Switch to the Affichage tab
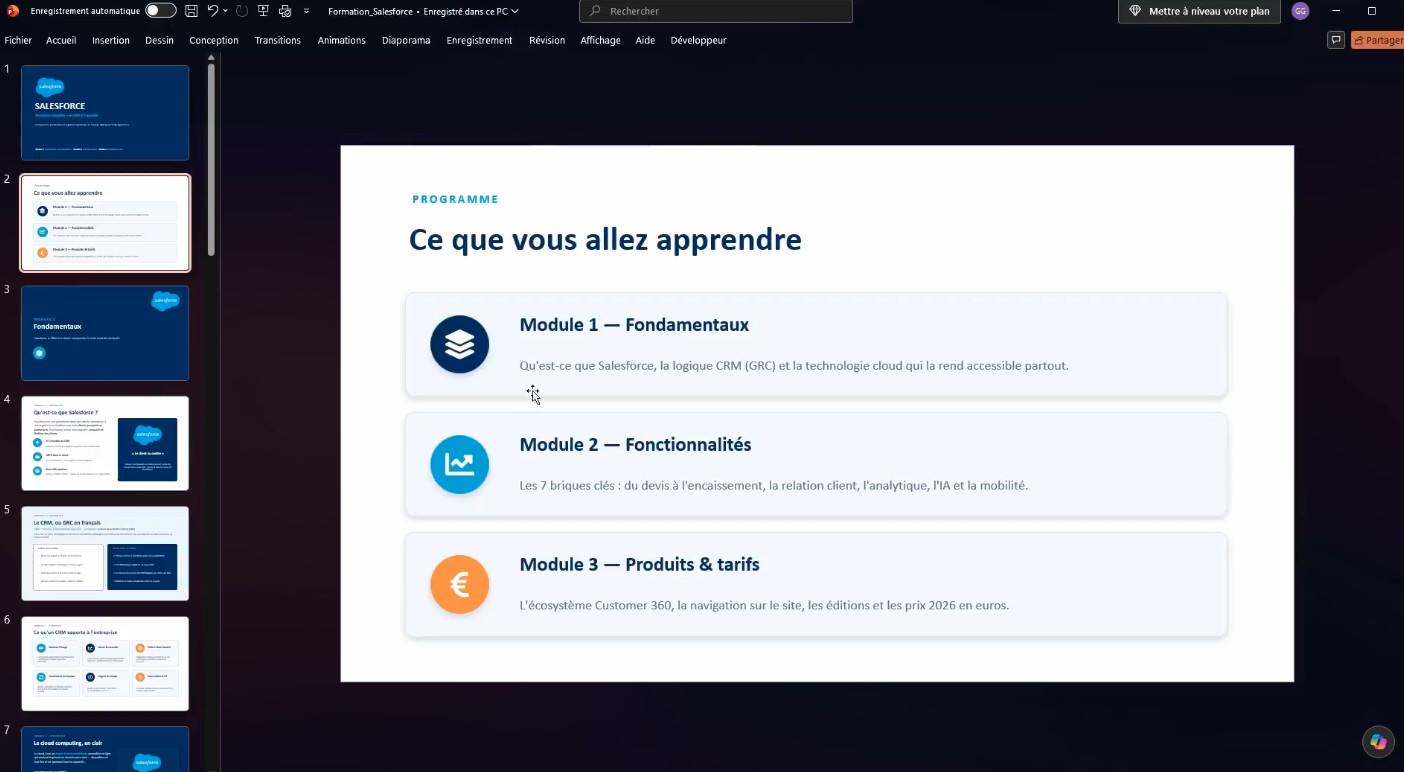Viewport: 1404px width, 772px height. click(600, 41)
